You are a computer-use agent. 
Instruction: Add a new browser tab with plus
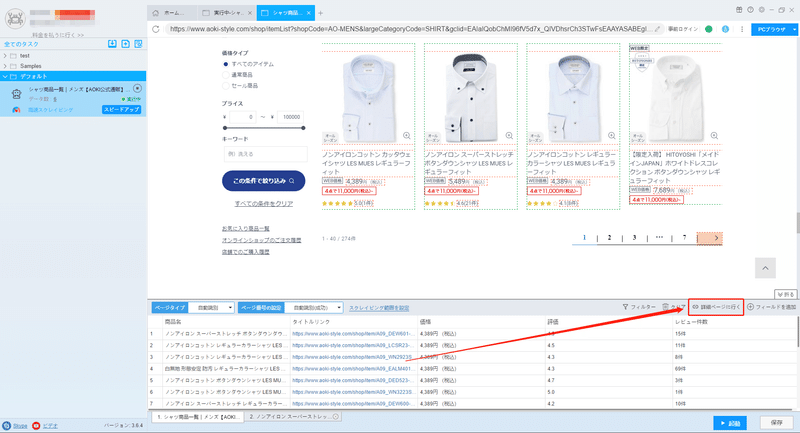(320, 13)
